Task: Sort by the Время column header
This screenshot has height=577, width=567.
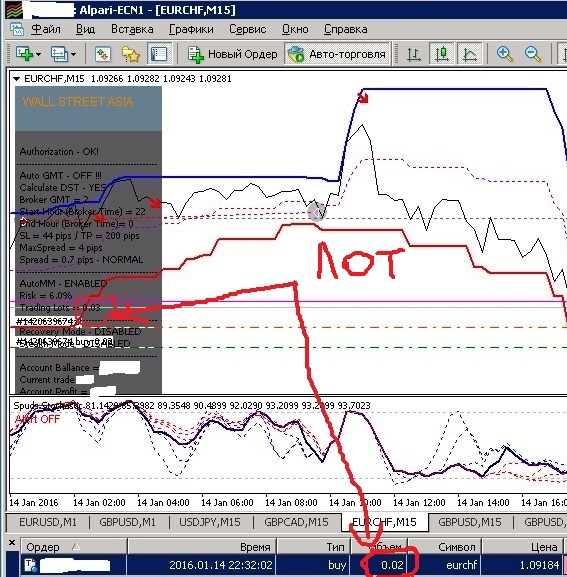Action: [x=202, y=547]
